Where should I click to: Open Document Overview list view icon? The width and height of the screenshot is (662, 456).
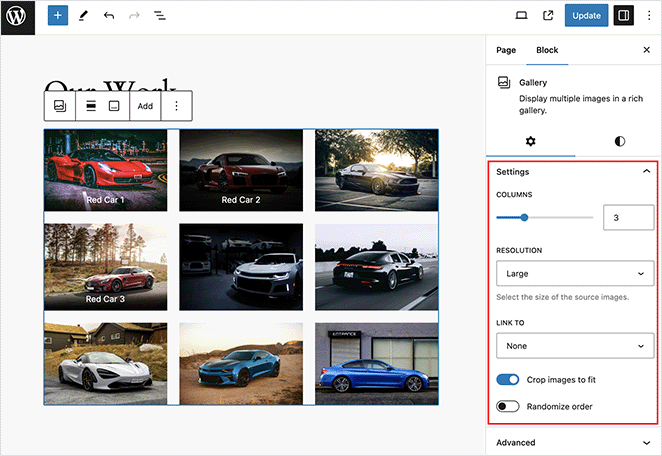pos(160,16)
